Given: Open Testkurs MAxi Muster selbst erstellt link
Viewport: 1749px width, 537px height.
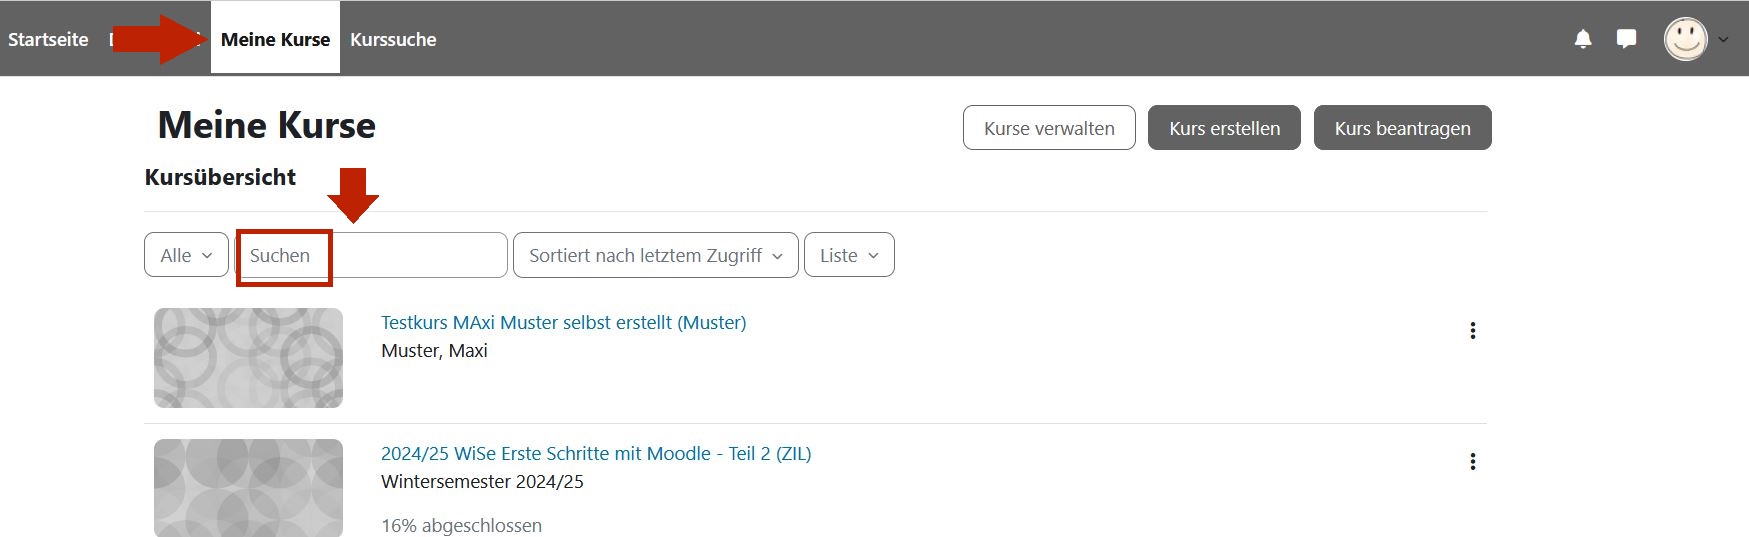Looking at the screenshot, I should [x=563, y=323].
